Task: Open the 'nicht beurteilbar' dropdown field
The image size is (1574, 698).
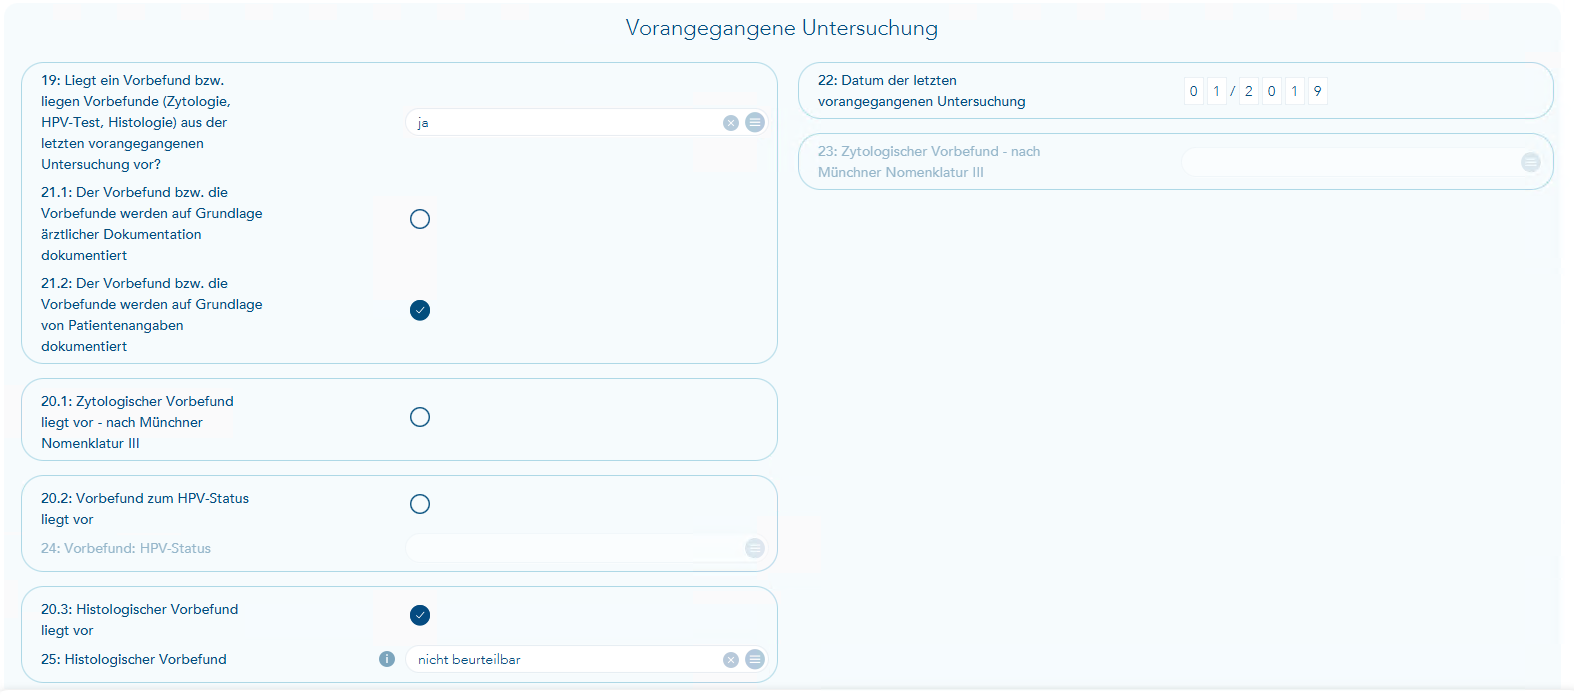Action: tap(587, 659)
